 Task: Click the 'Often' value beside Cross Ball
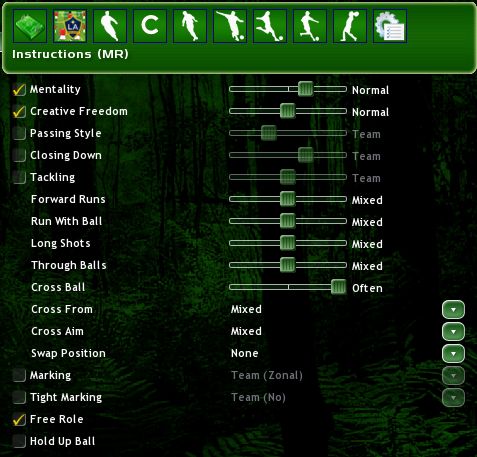[x=367, y=288]
